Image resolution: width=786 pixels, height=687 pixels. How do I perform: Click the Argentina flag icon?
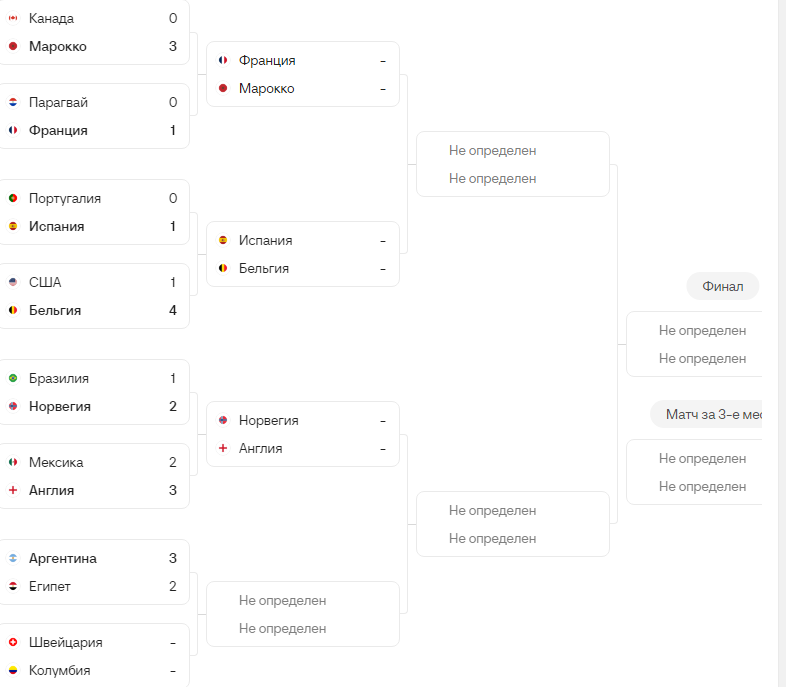pos(13,558)
